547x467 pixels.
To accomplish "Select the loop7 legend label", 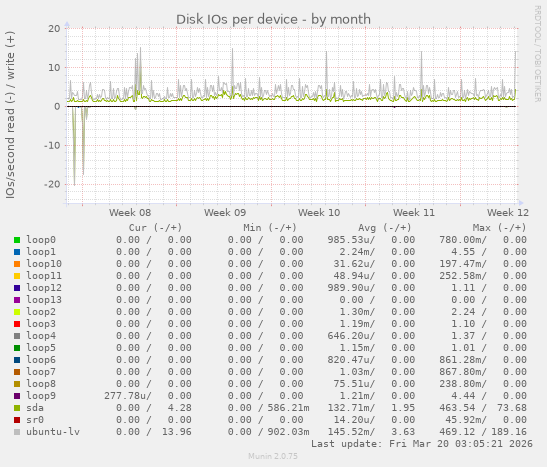I will [41, 372].
